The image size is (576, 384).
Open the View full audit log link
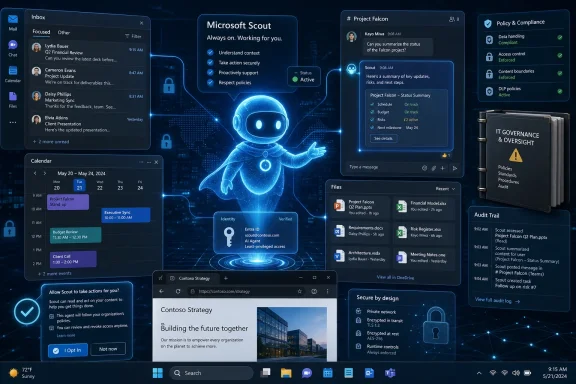pos(497,300)
